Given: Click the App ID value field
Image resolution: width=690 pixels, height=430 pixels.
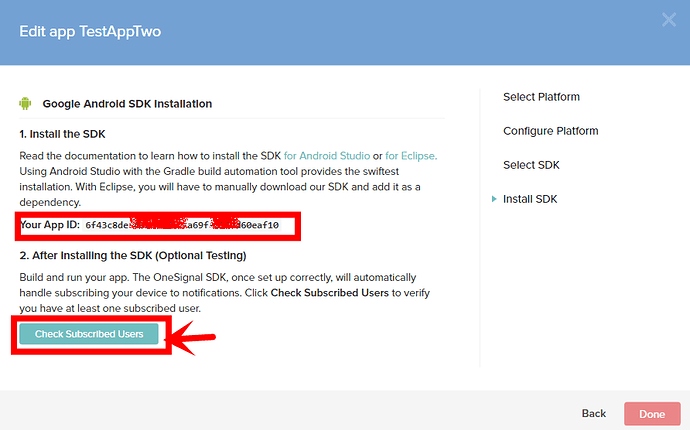Looking at the screenshot, I should click(182, 225).
